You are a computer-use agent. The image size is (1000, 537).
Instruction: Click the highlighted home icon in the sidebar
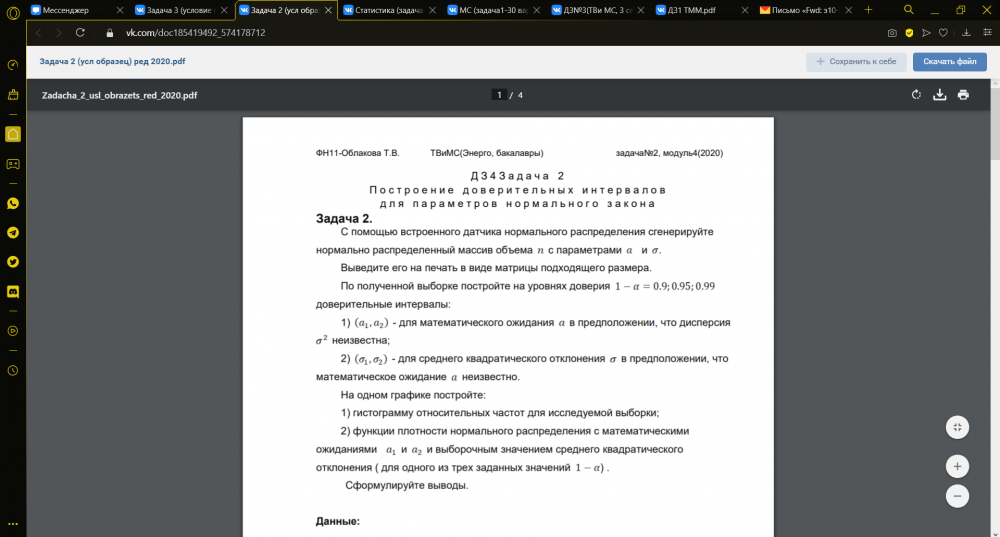[13, 134]
